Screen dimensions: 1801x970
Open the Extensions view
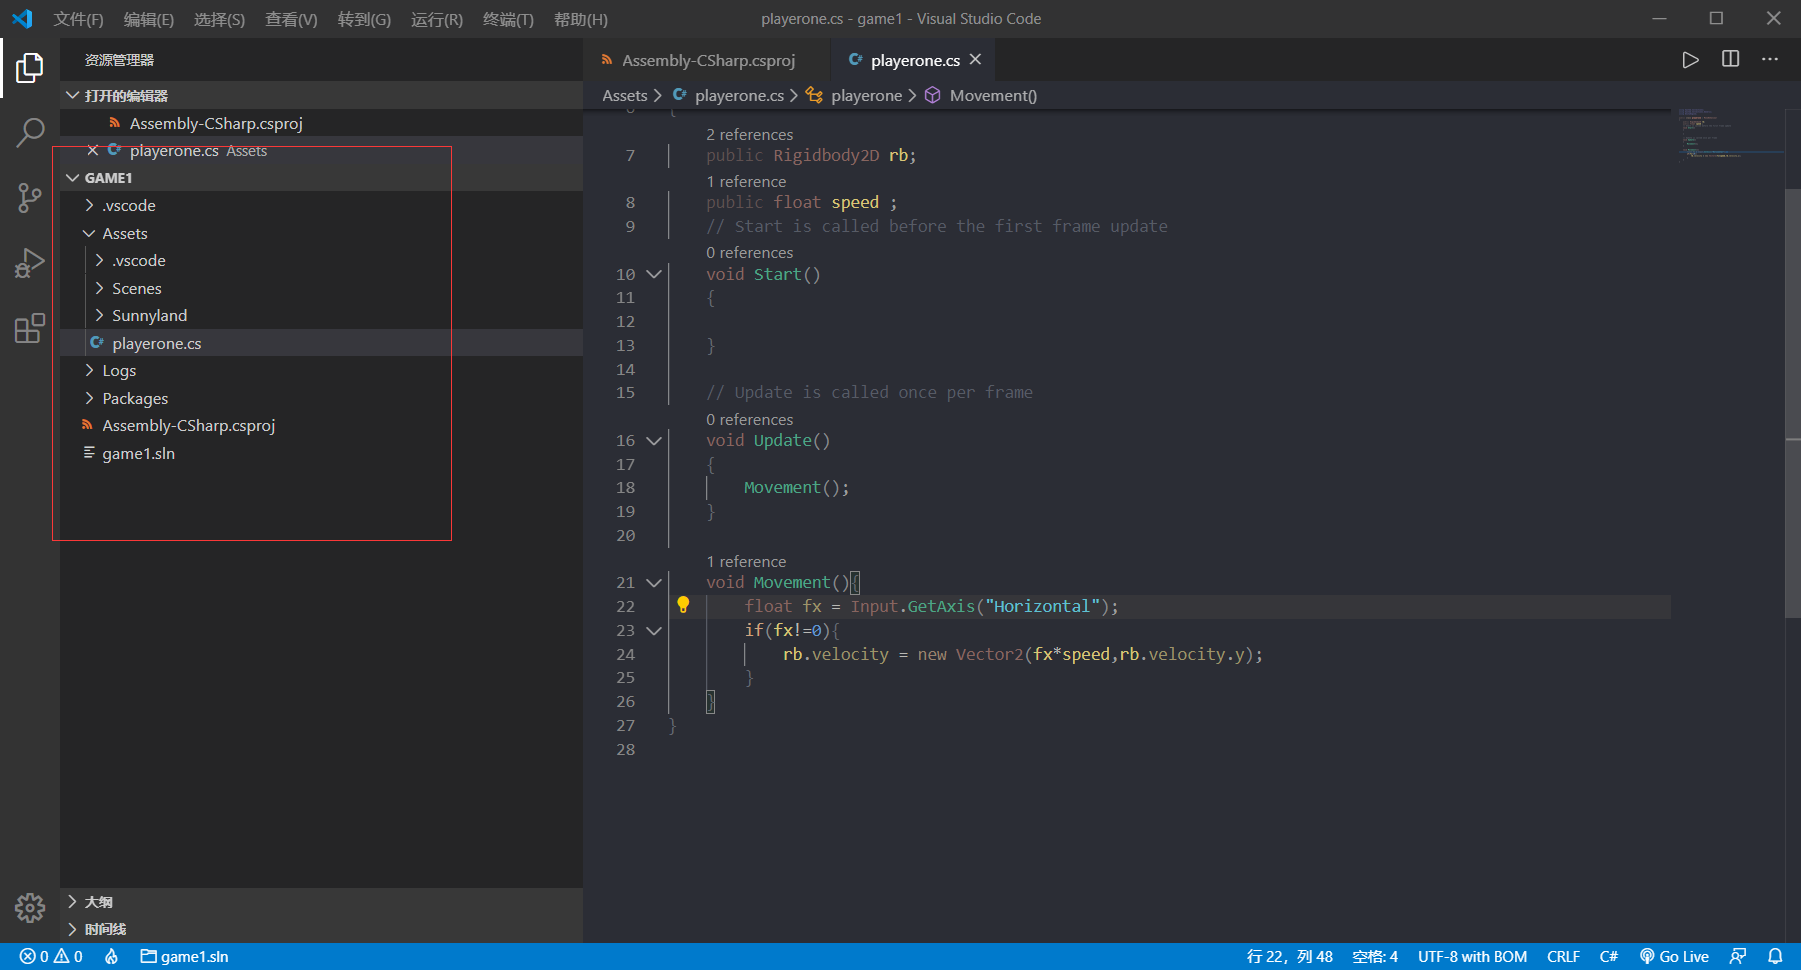tap(30, 327)
